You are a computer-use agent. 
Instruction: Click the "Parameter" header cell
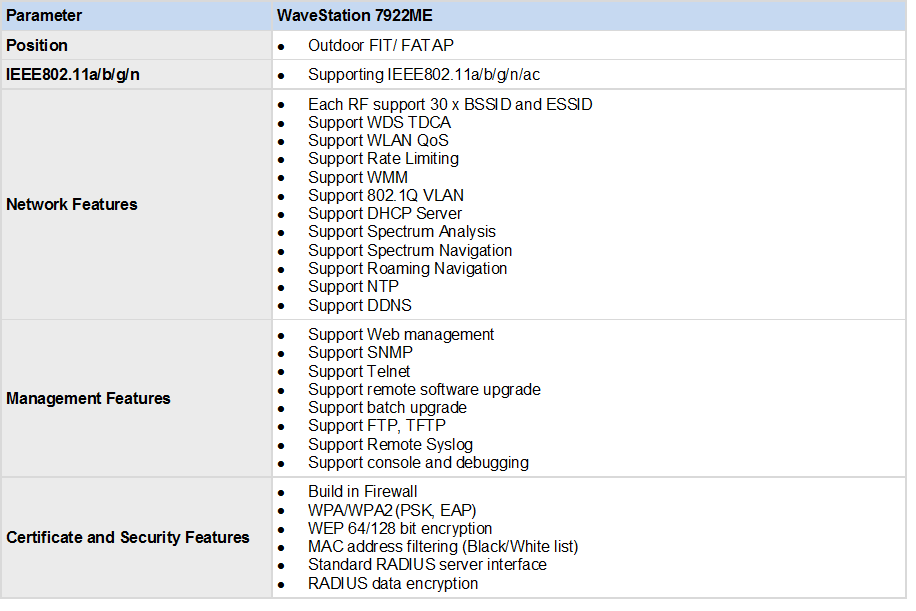tap(136, 15)
